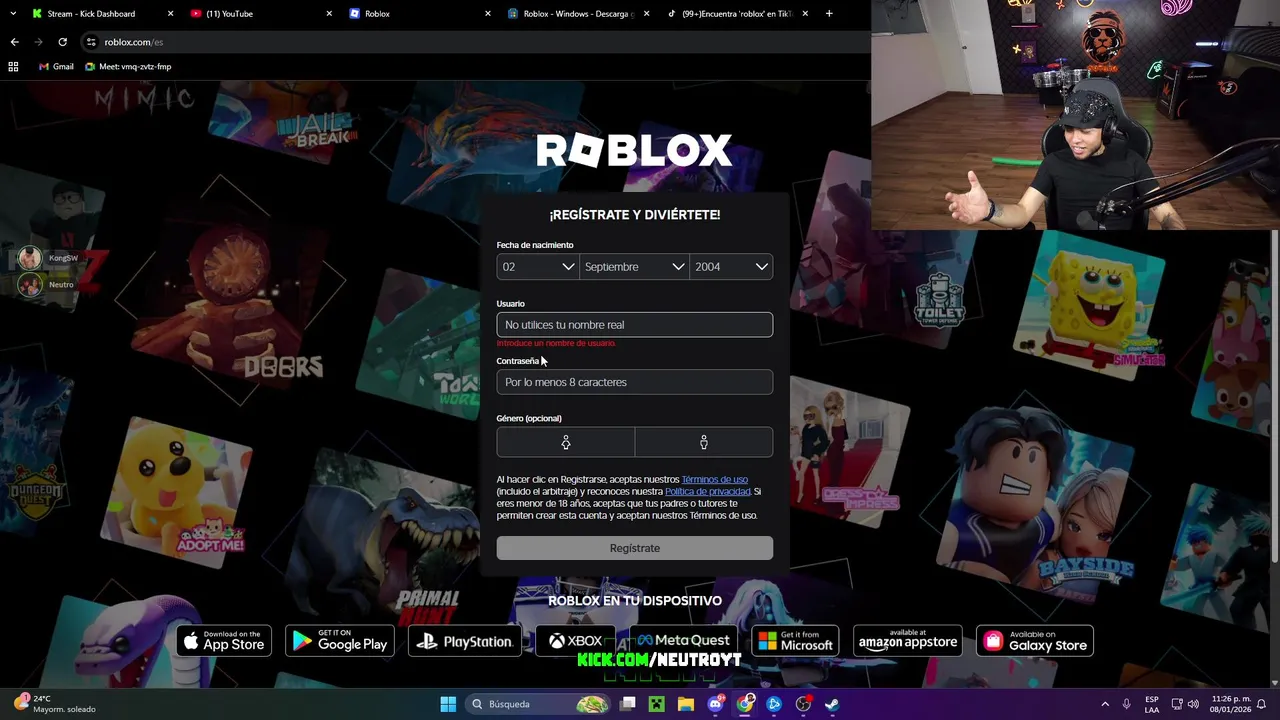The width and height of the screenshot is (1280, 720).
Task: Open the month dropdown showing Septiembre
Action: (x=634, y=267)
